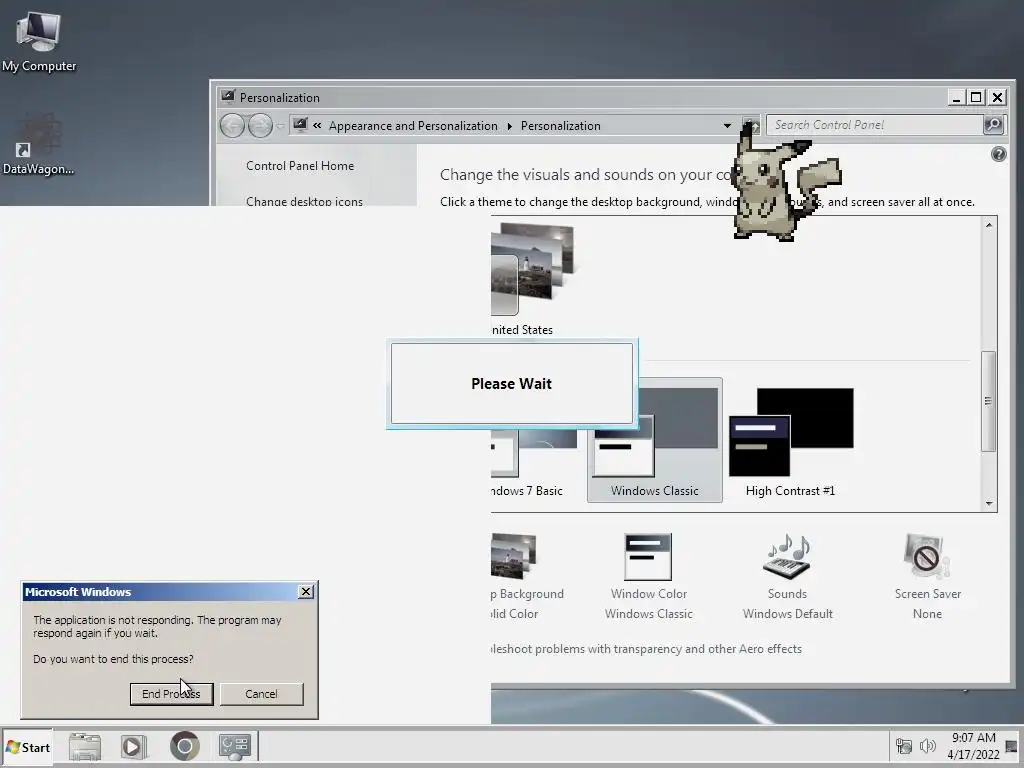Viewport: 1024px width, 768px height.
Task: Click the show desktop tray icon
Action: (1012, 746)
